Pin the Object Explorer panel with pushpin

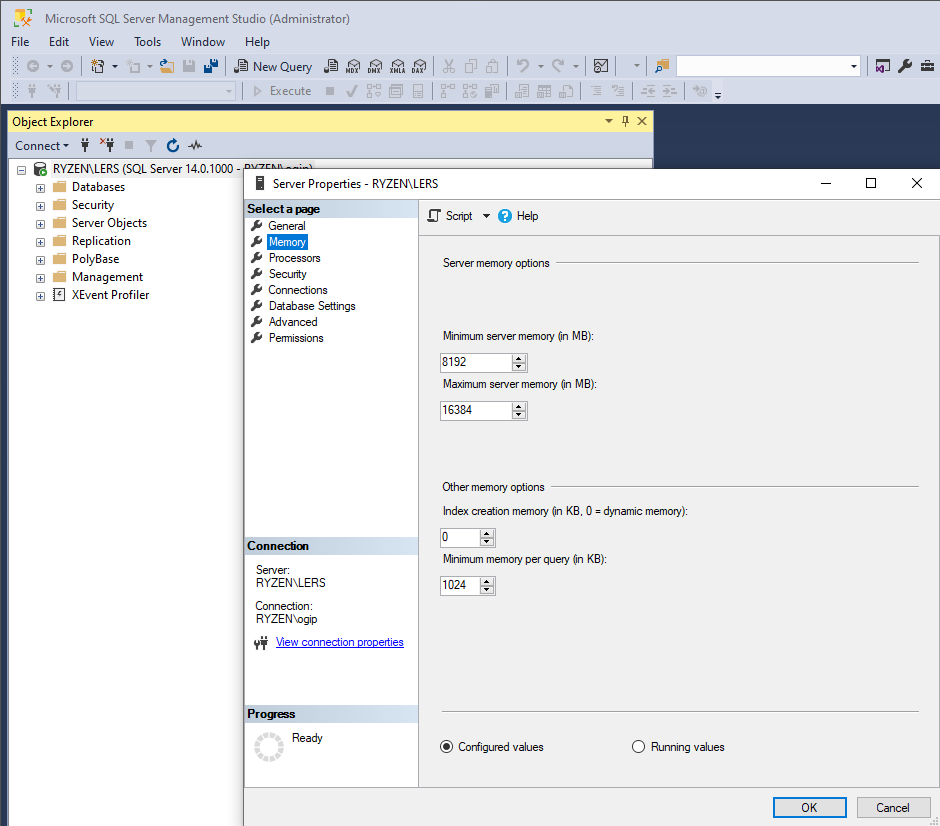pos(626,121)
